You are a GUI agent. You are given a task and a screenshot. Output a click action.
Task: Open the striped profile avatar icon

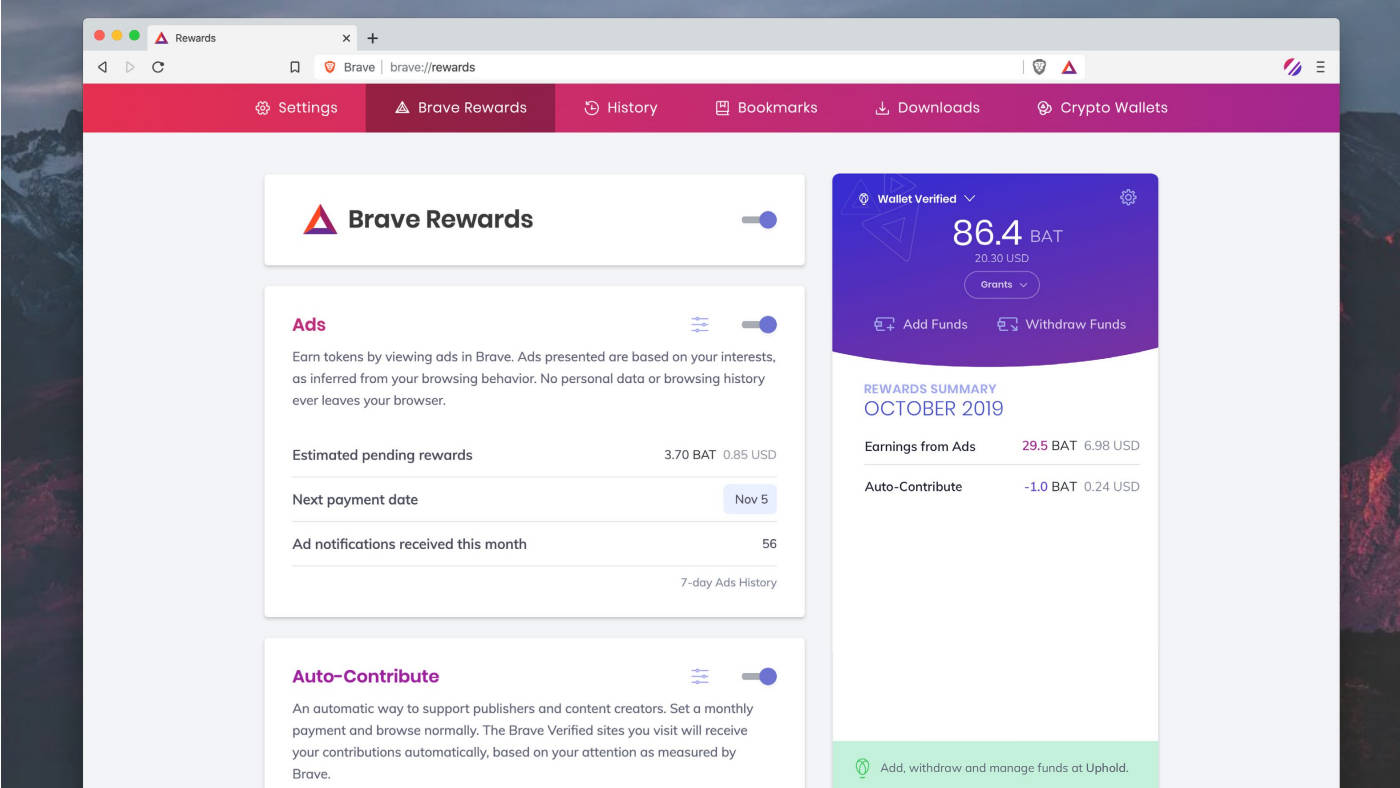1293,67
